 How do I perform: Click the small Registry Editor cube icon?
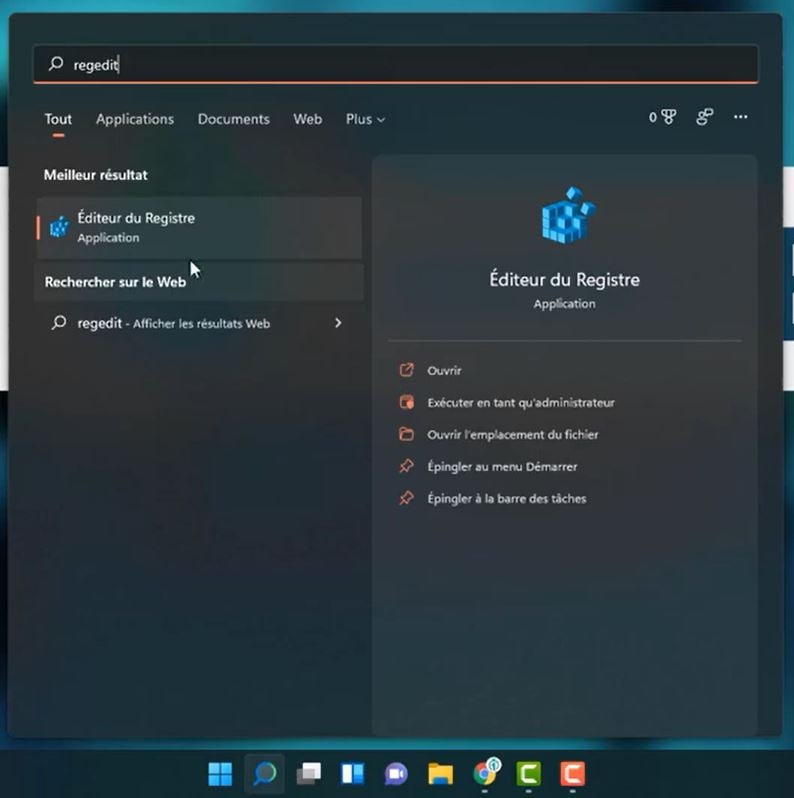tap(59, 227)
